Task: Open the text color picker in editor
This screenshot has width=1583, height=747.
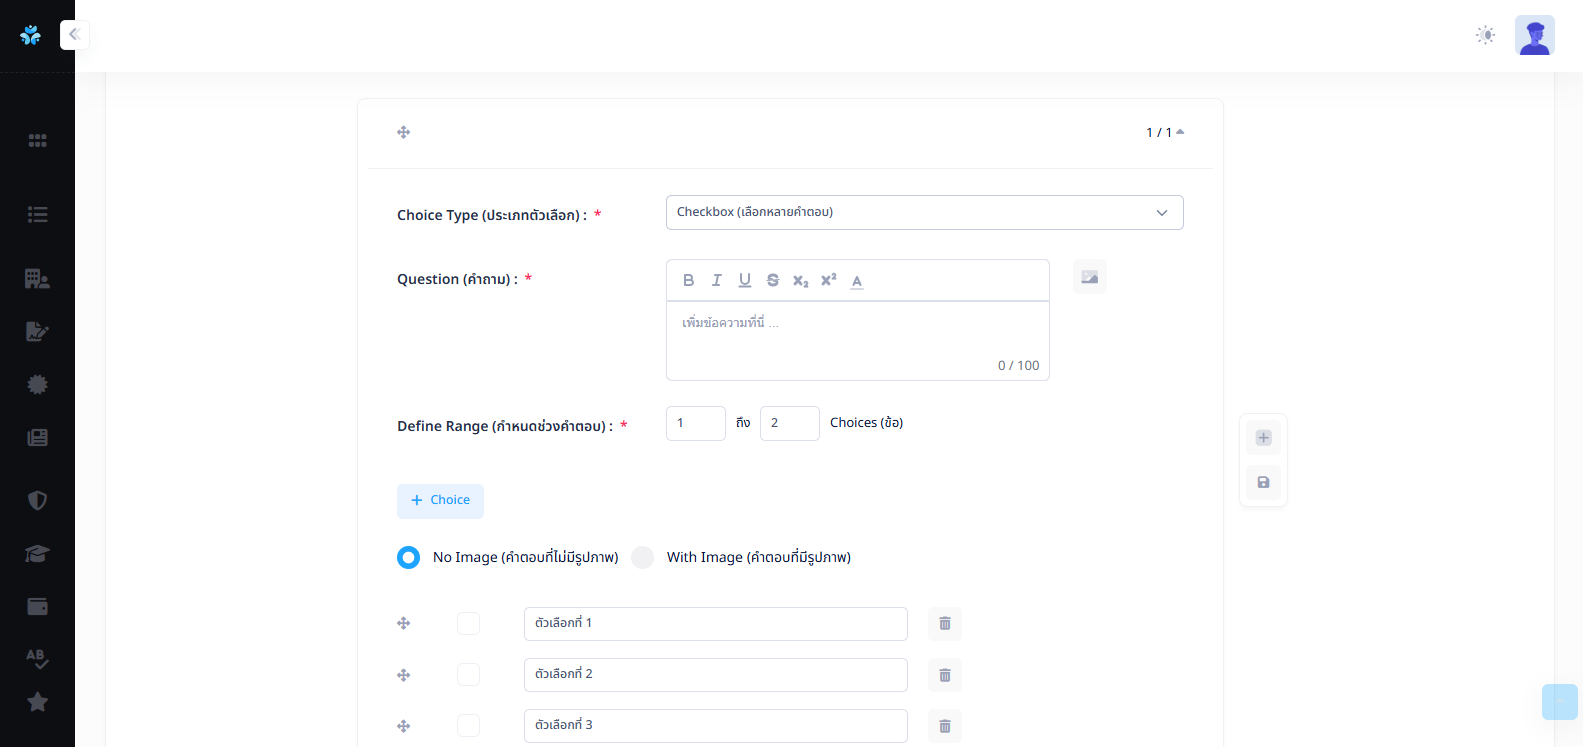Action: pos(857,281)
